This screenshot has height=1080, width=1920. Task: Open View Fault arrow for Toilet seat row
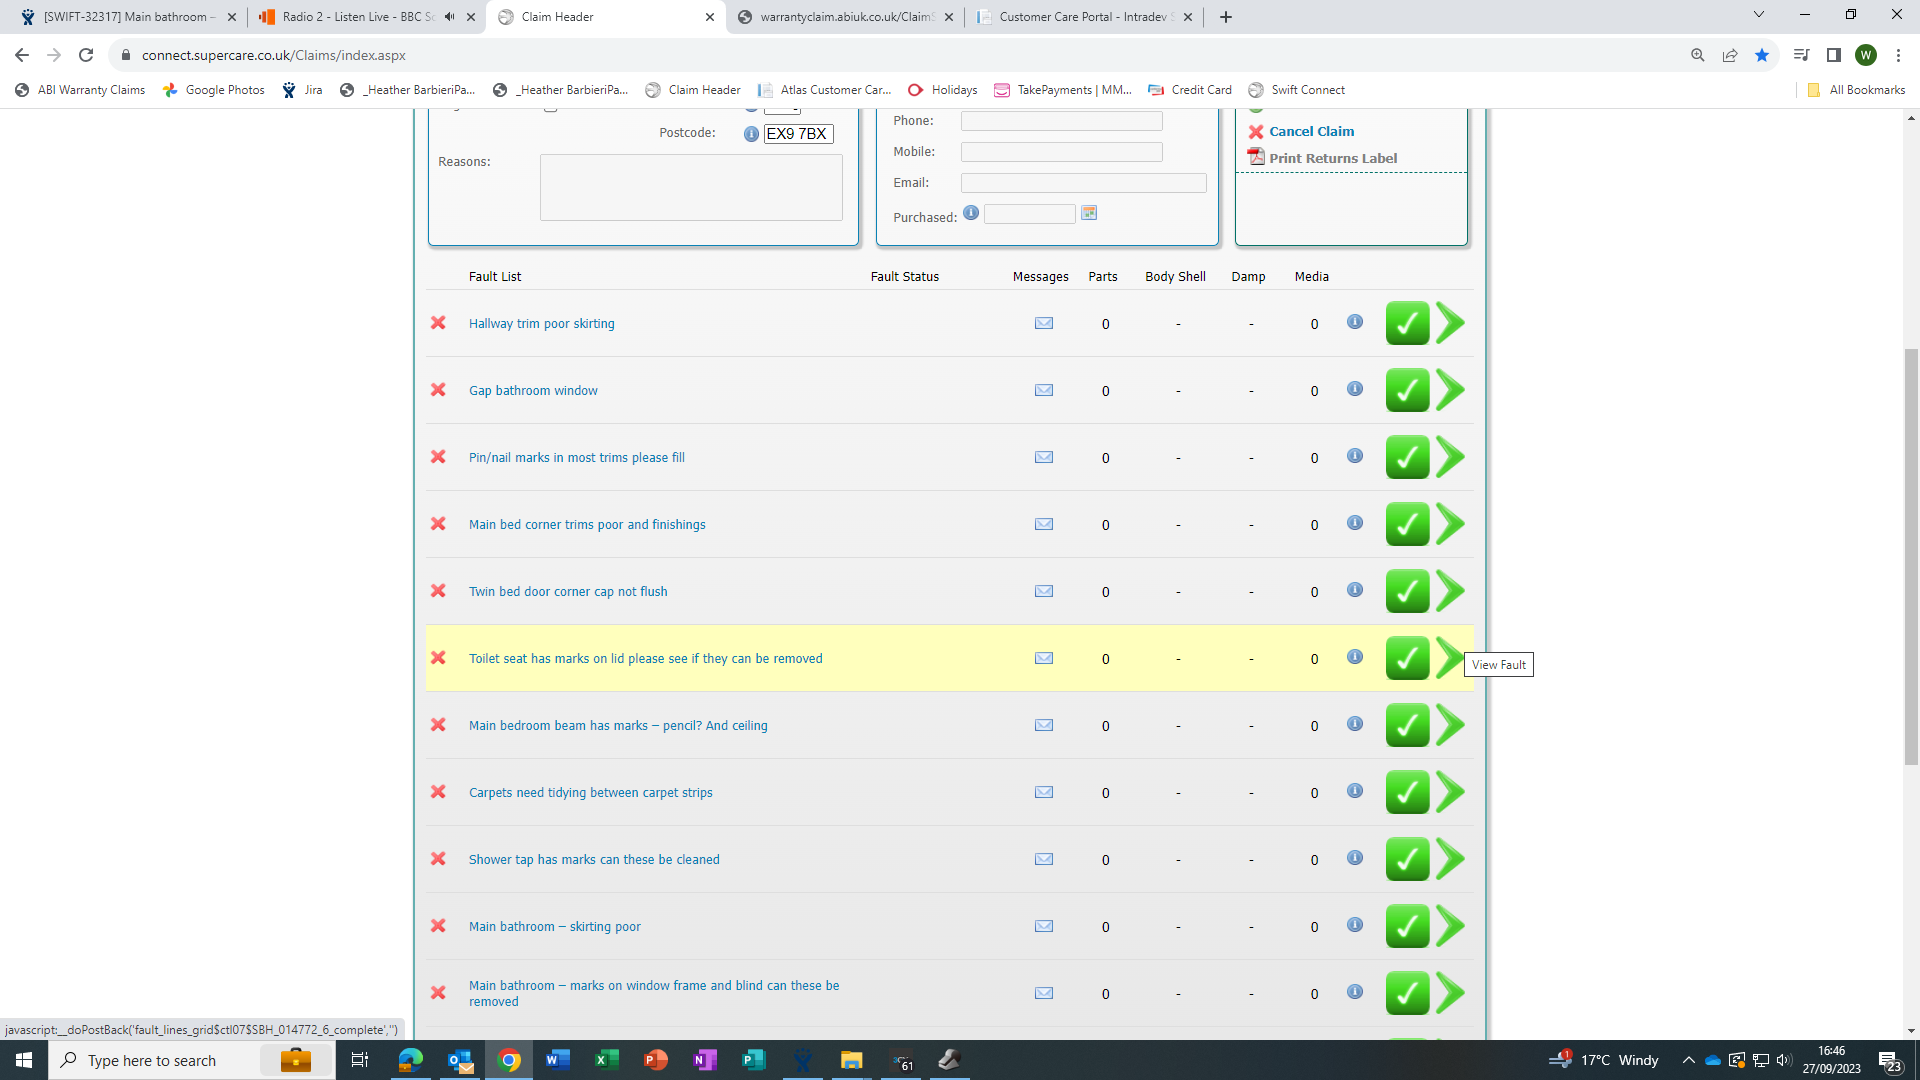(x=1449, y=658)
